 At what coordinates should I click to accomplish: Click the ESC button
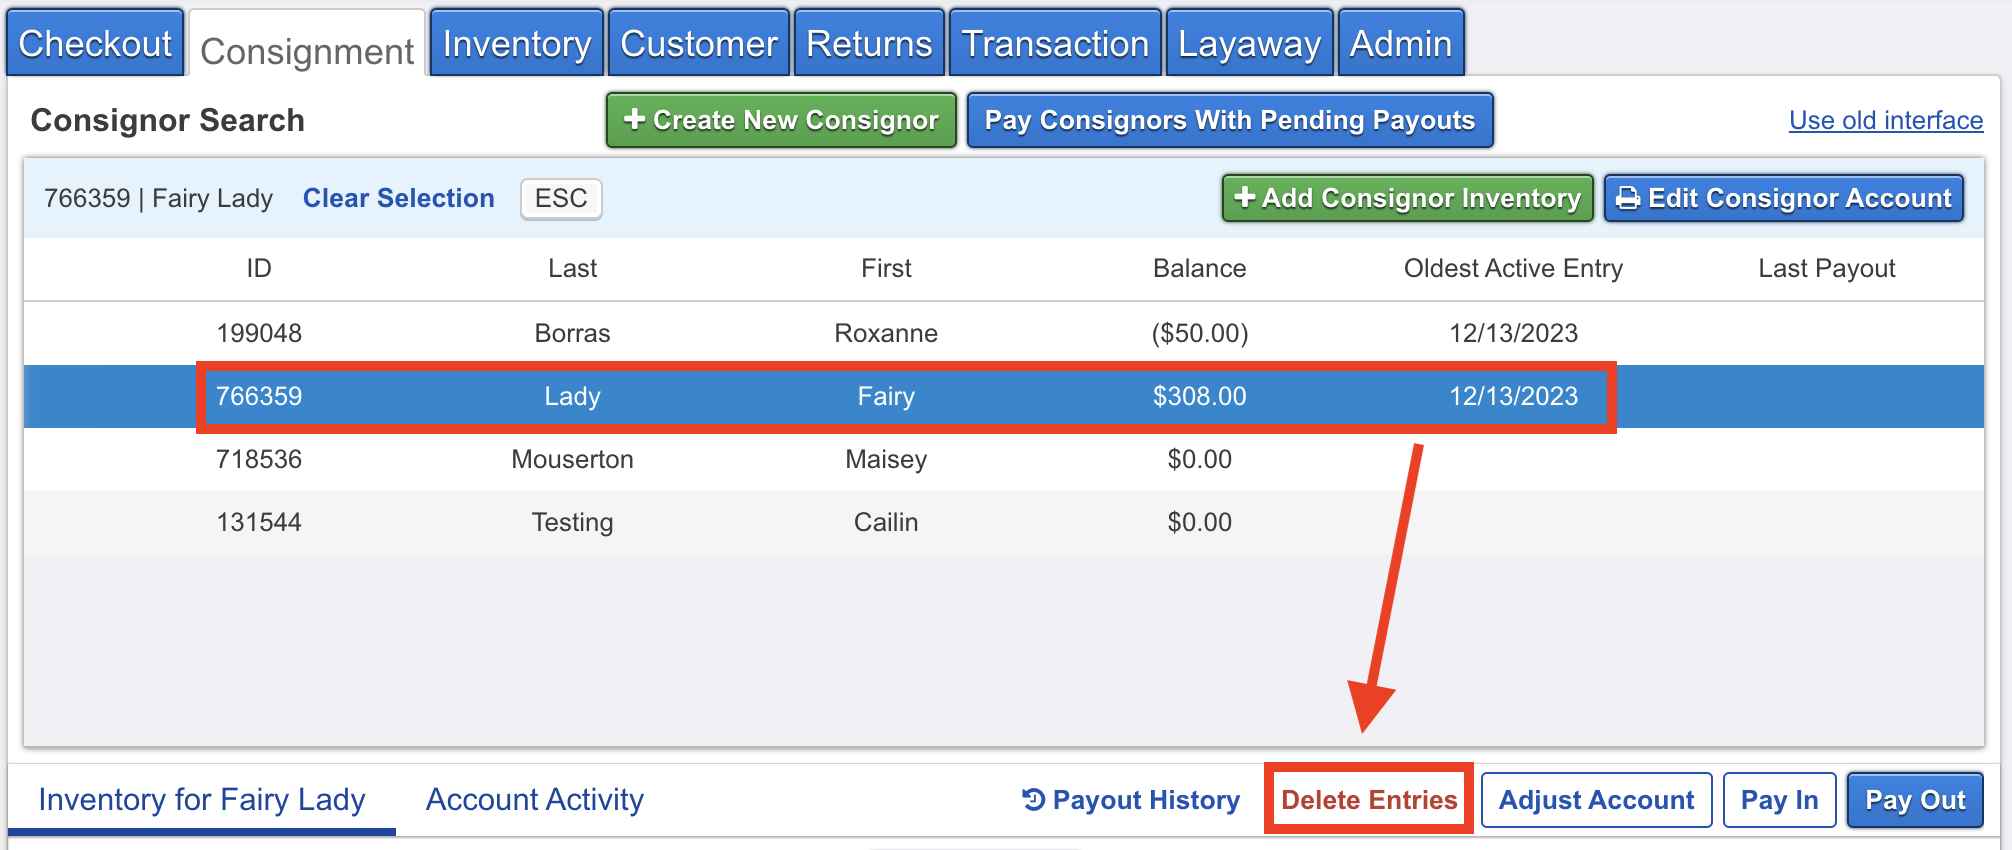tap(561, 198)
